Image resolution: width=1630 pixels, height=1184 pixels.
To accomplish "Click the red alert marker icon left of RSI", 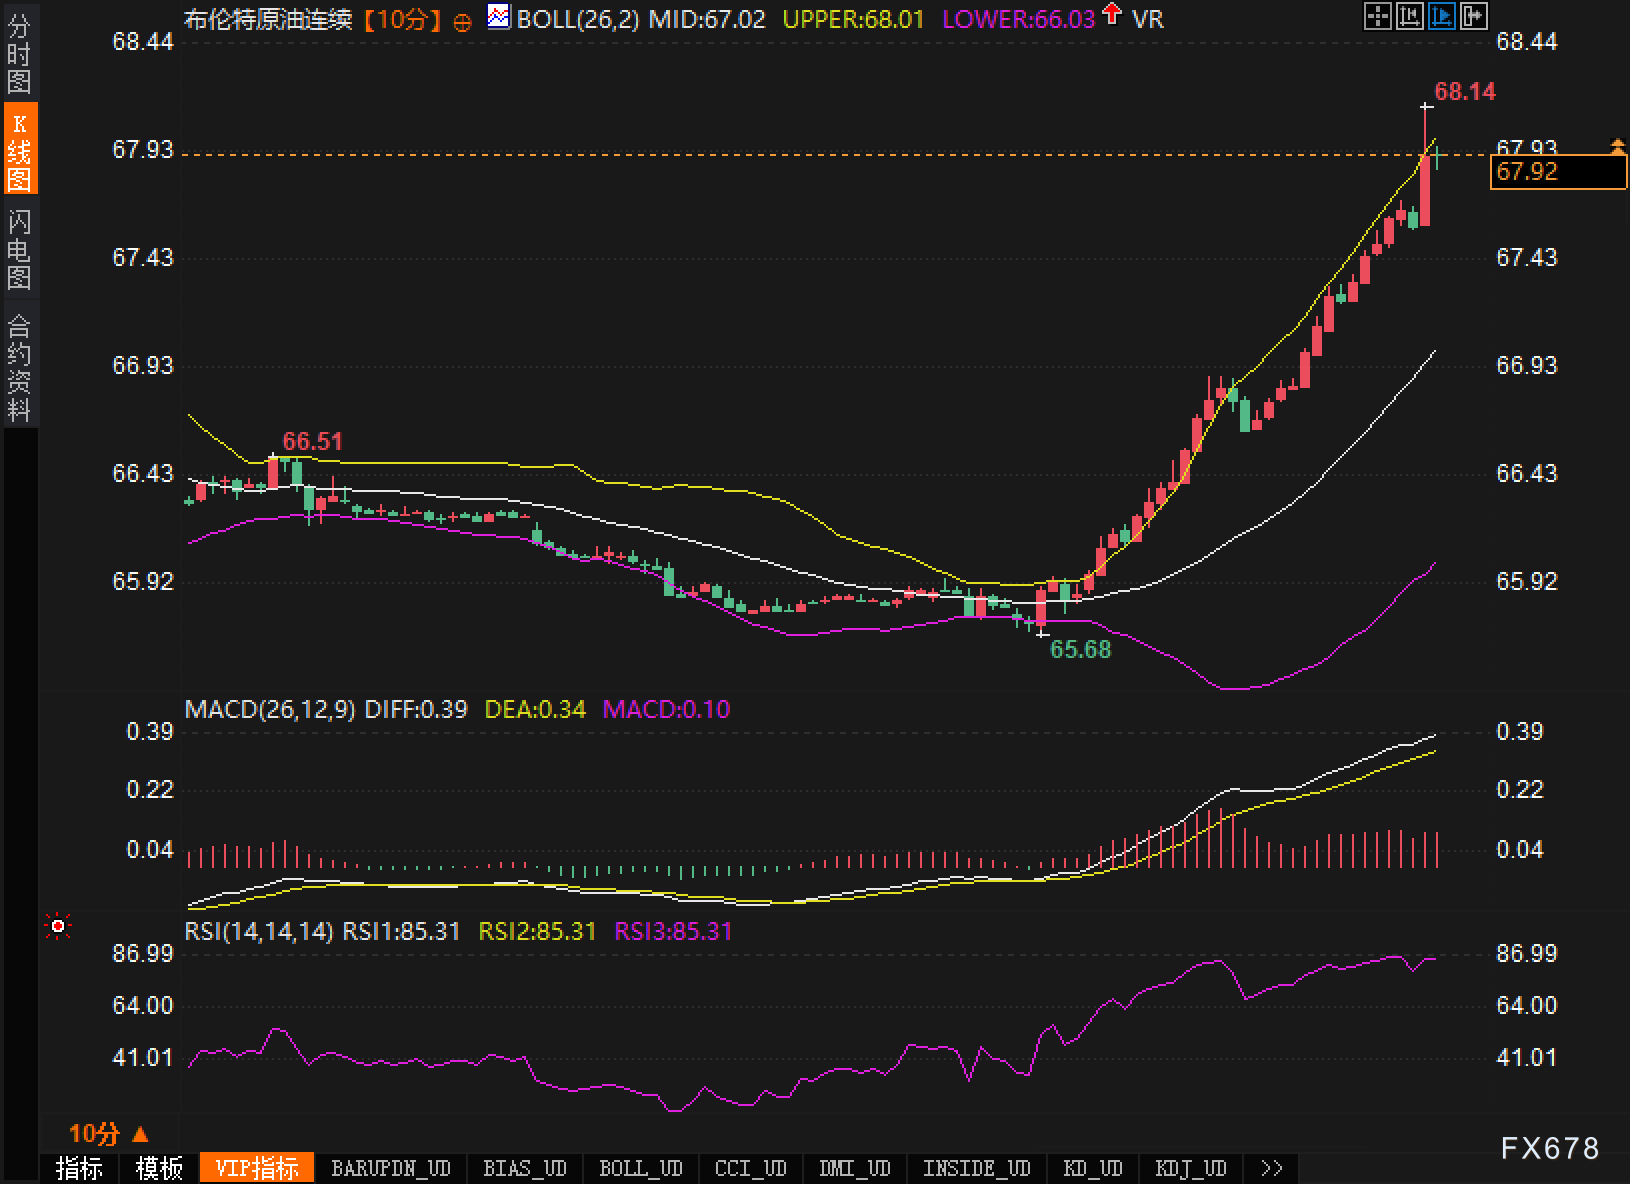I will pyautogui.click(x=58, y=927).
